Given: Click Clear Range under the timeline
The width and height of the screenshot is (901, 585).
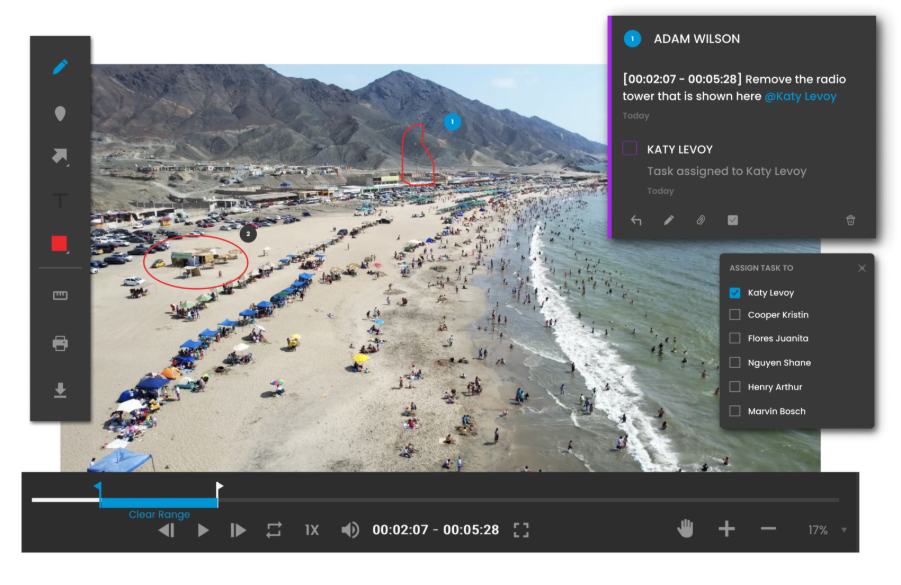Looking at the screenshot, I should pos(159,515).
